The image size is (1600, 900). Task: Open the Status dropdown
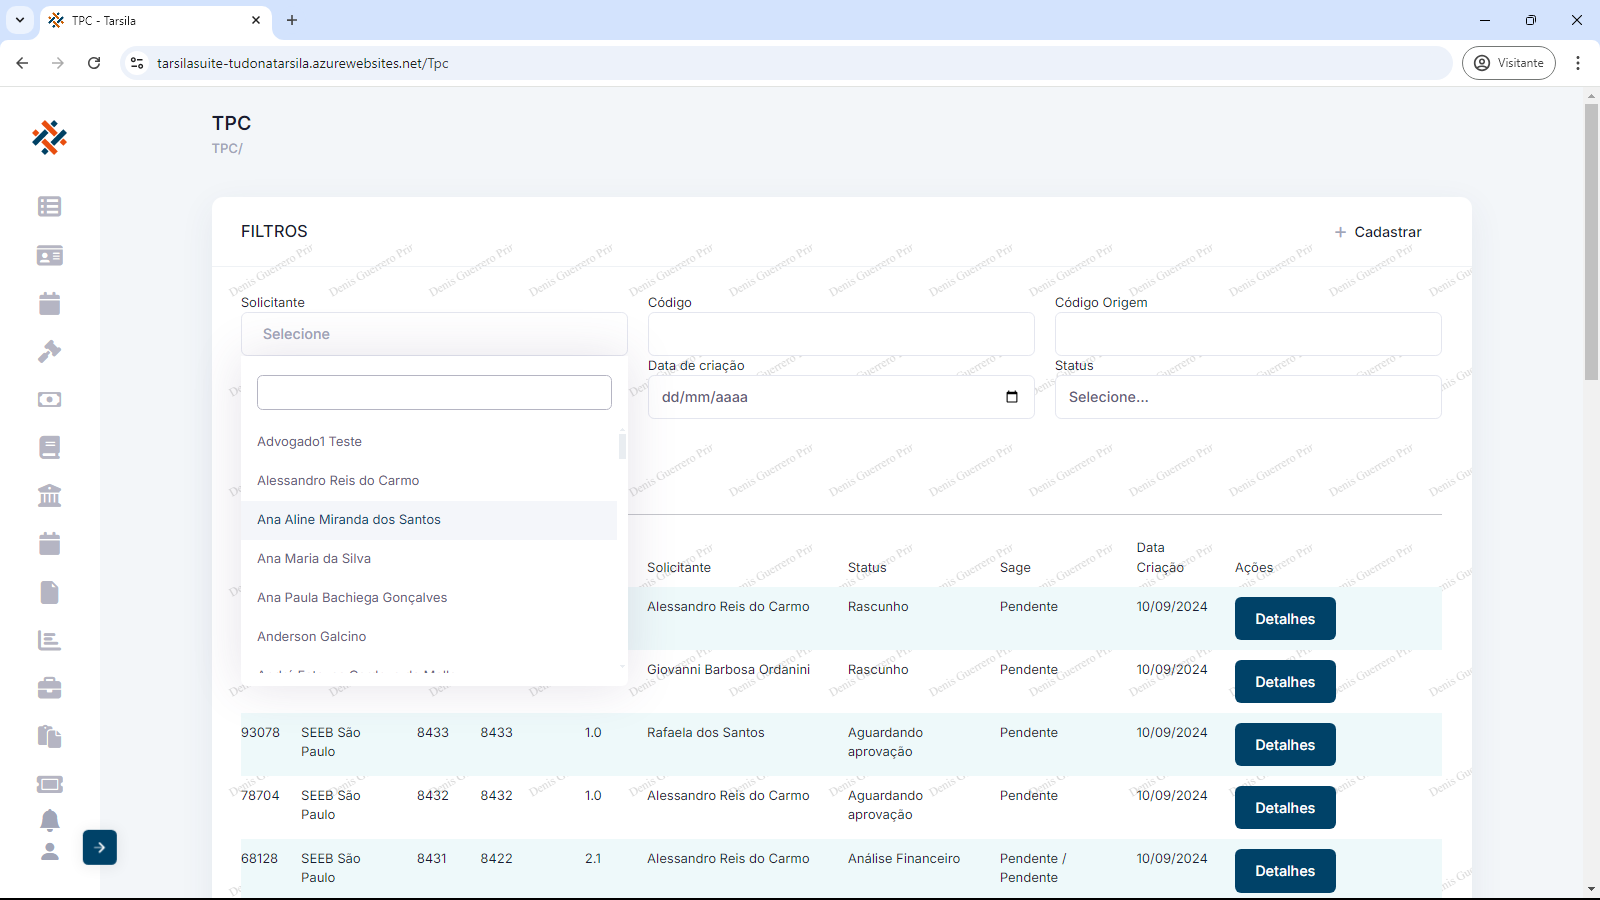tap(1247, 397)
